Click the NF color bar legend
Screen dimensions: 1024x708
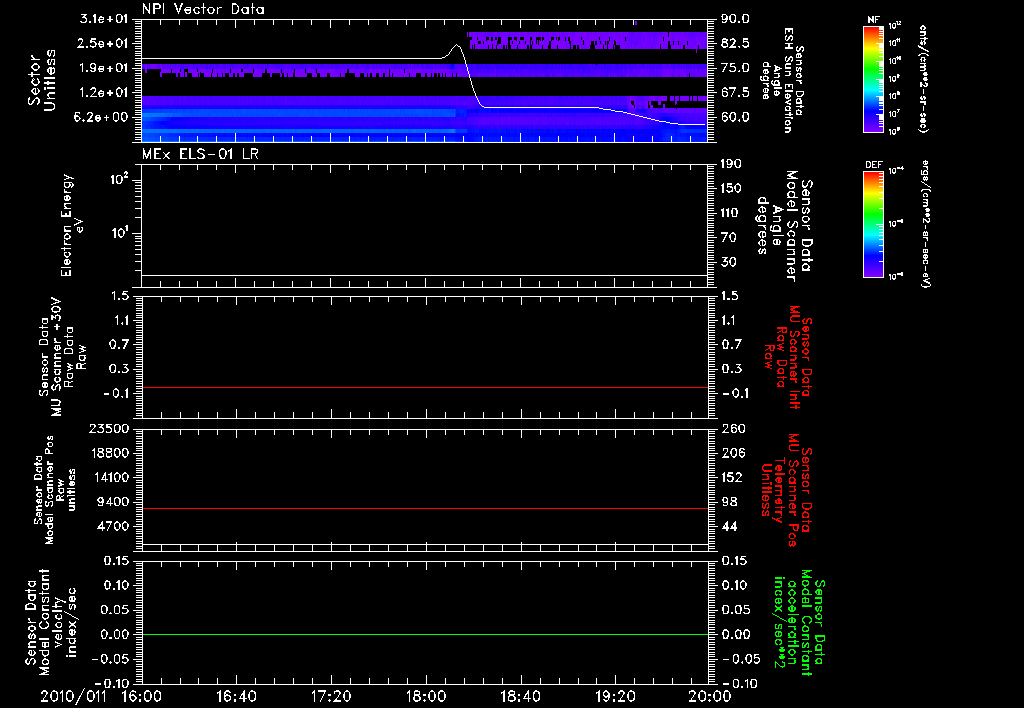[x=873, y=78]
